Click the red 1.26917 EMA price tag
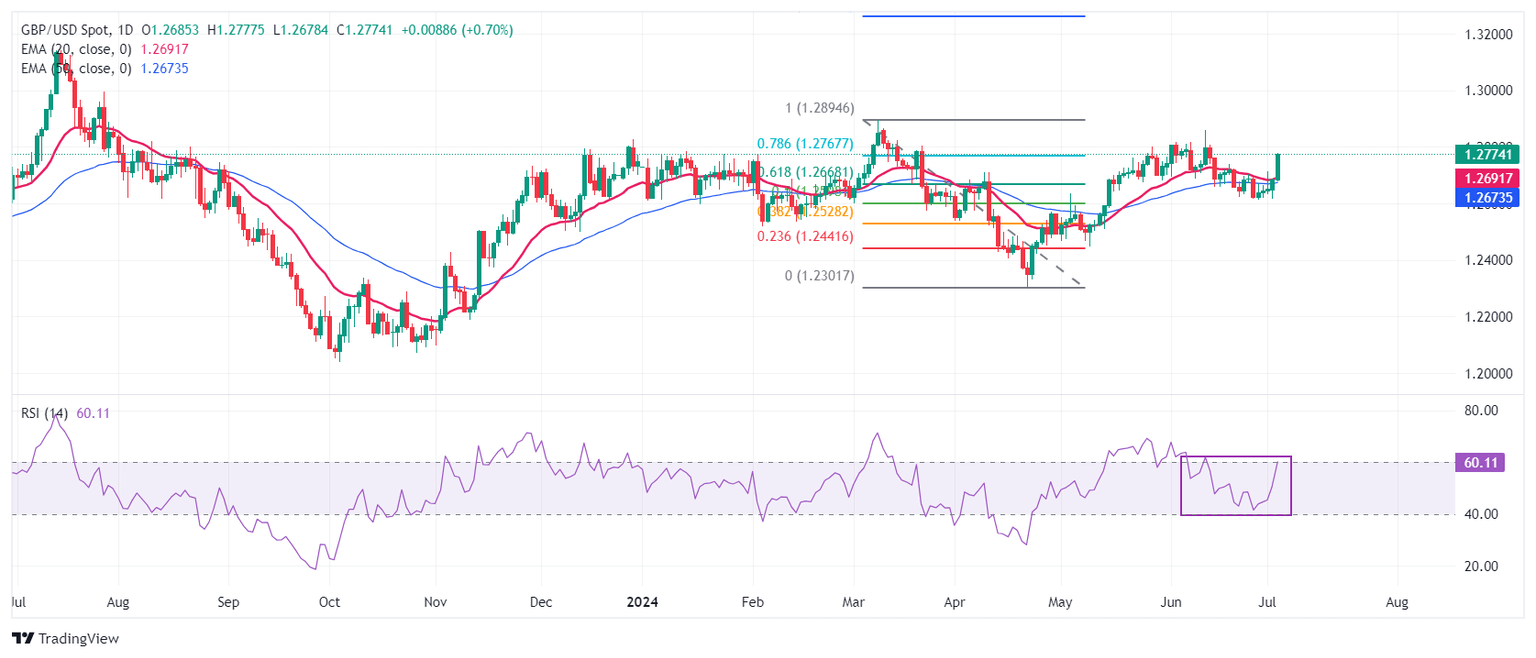The height and width of the screenshot is (658, 1536). tap(1488, 178)
